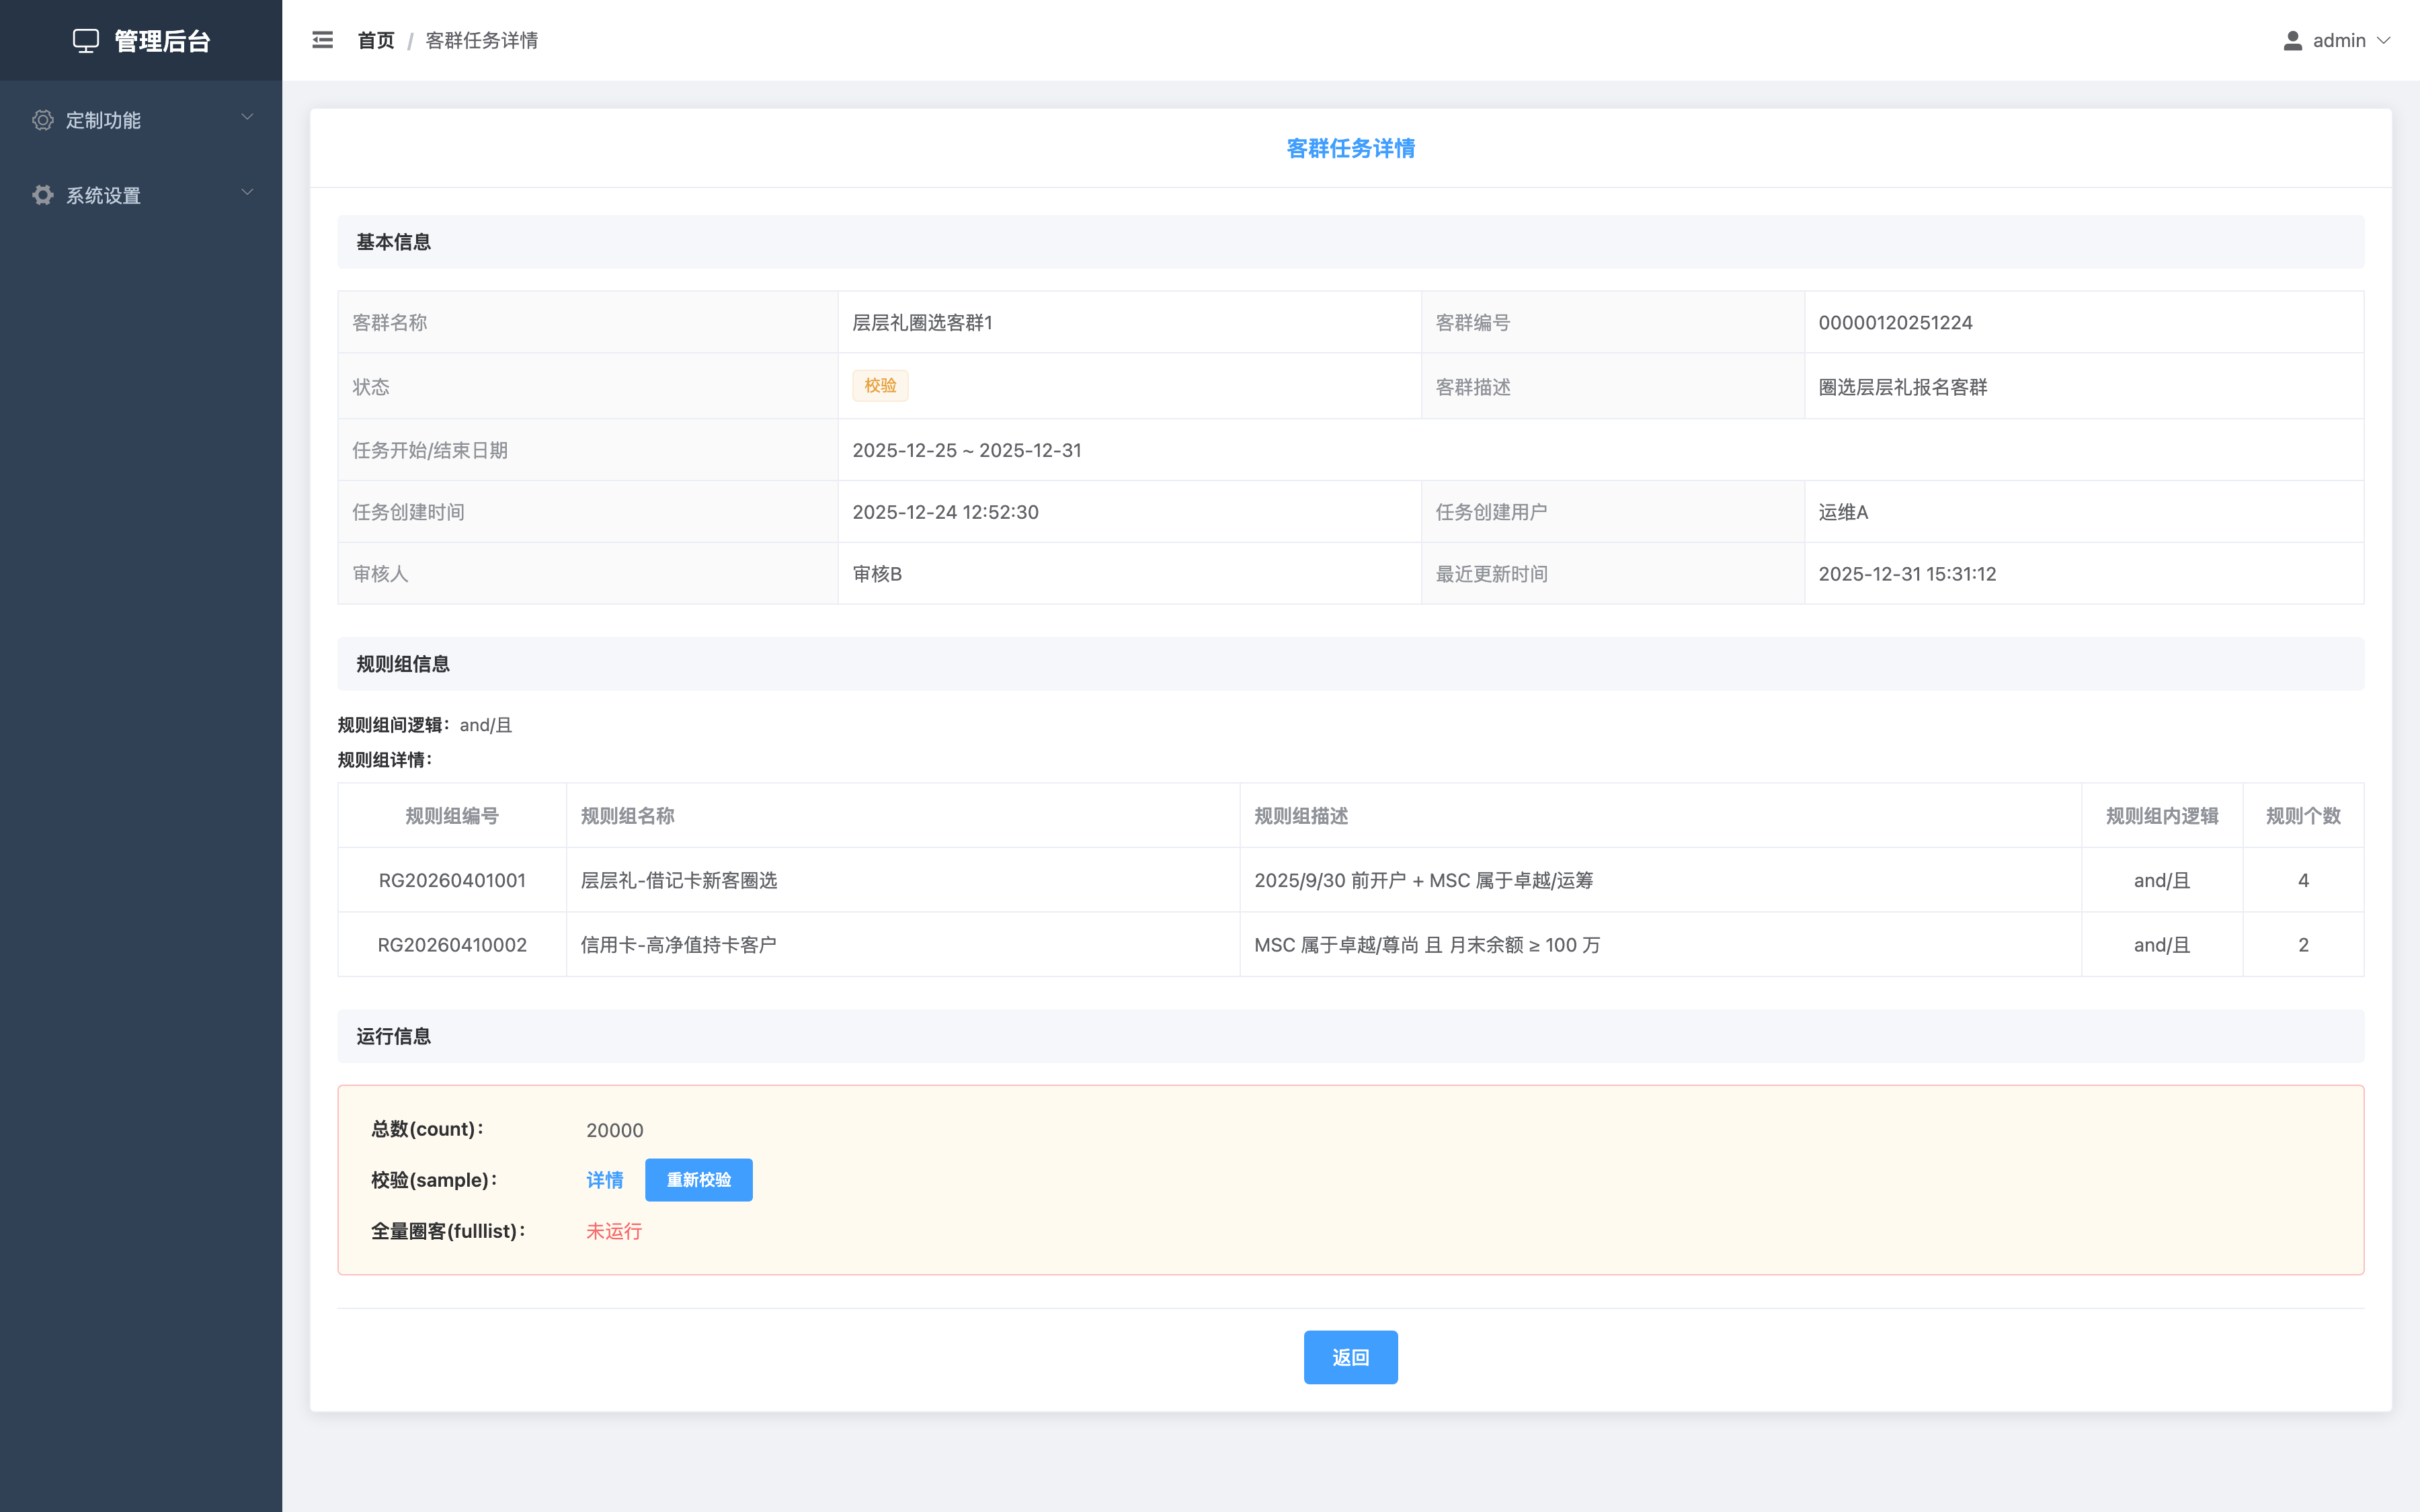Click the rule count 4 cell
This screenshot has height=1512, width=2420.
coord(2303,880)
